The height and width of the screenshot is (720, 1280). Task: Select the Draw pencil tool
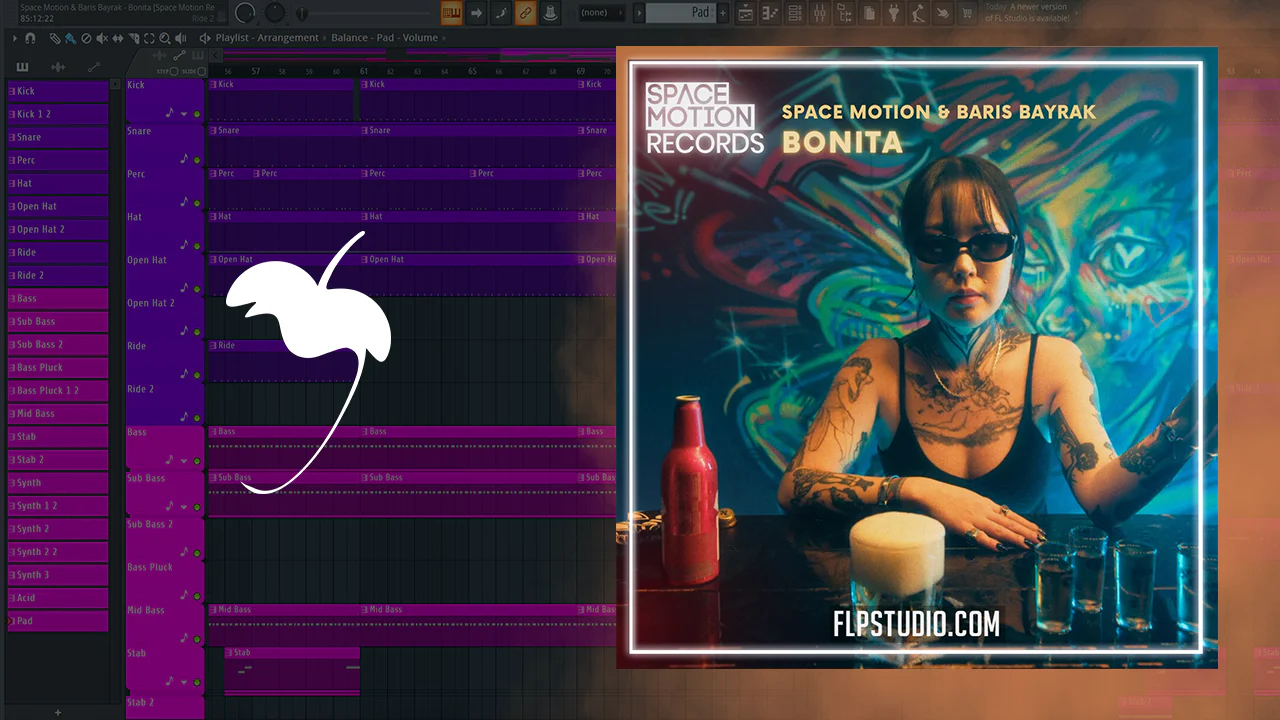(54, 38)
